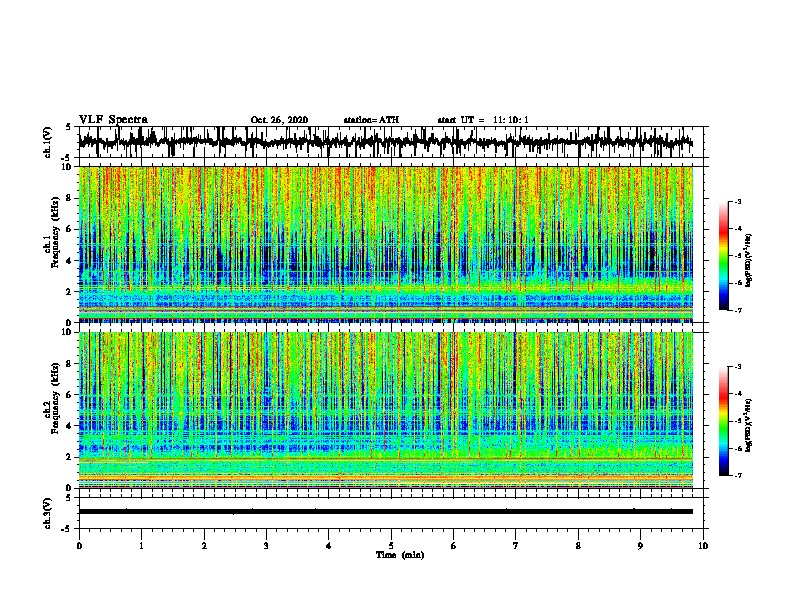The height and width of the screenshot is (612, 792).
Task: Click the ch.3 flat black trace
Action: click(386, 512)
